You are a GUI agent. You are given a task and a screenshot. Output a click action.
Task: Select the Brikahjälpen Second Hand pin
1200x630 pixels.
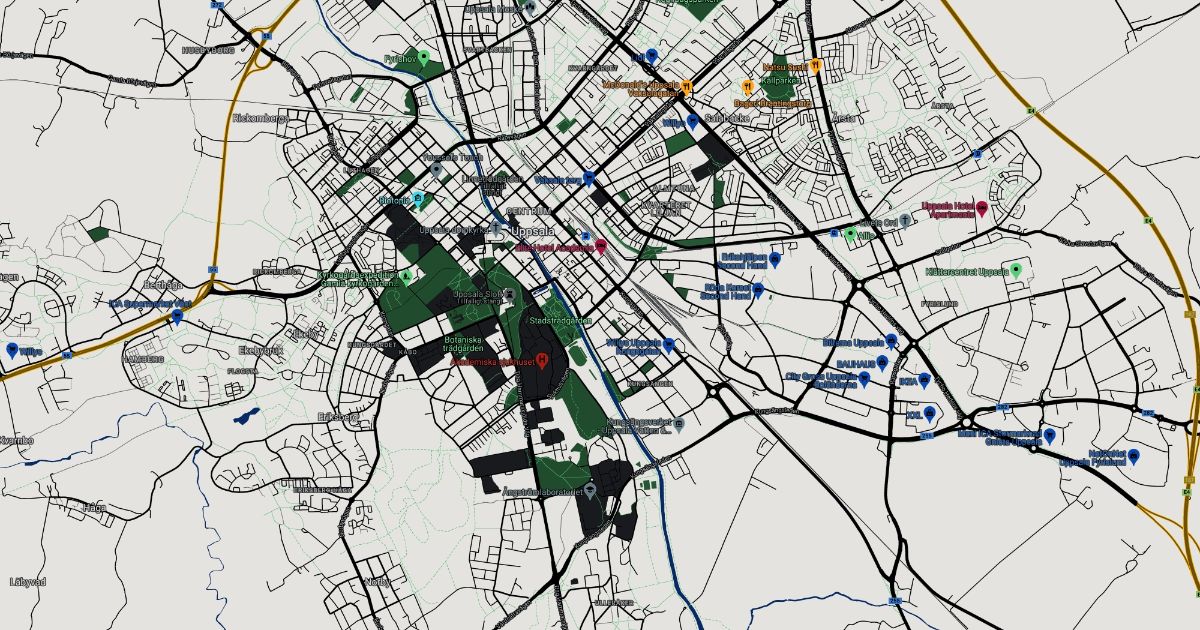[774, 258]
